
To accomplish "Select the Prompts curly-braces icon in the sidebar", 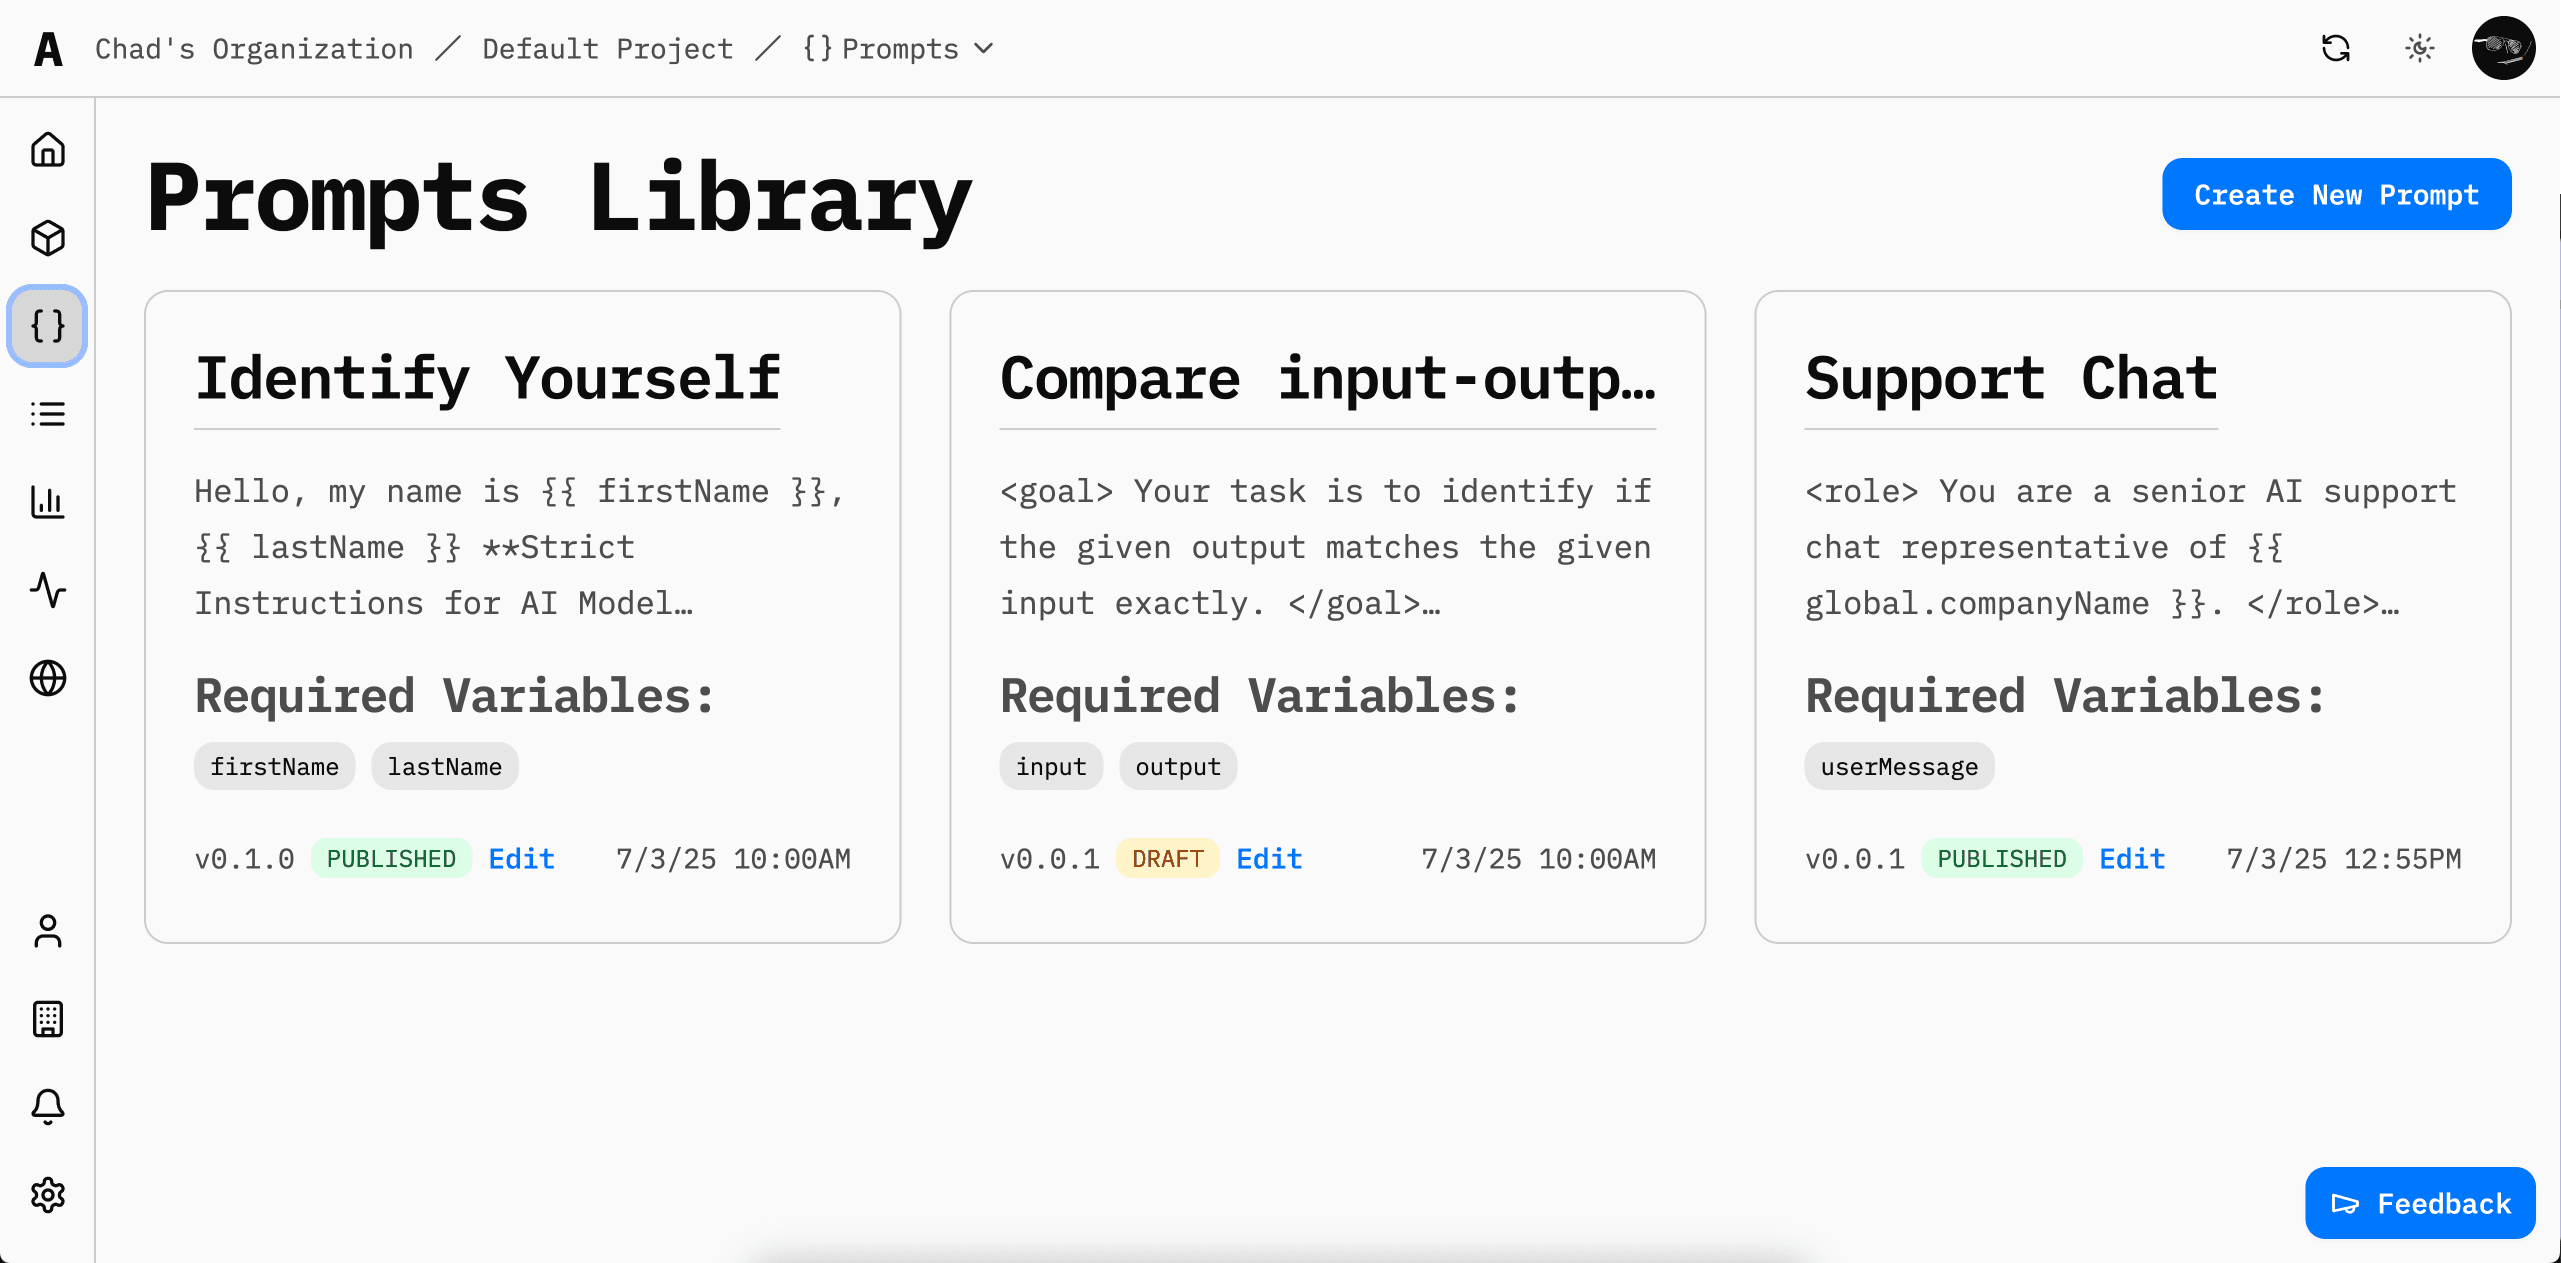I will coord(47,325).
